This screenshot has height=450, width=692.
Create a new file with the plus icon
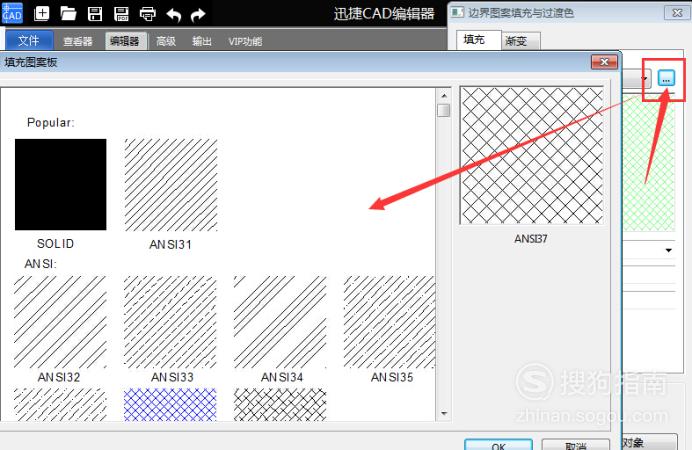pyautogui.click(x=41, y=14)
